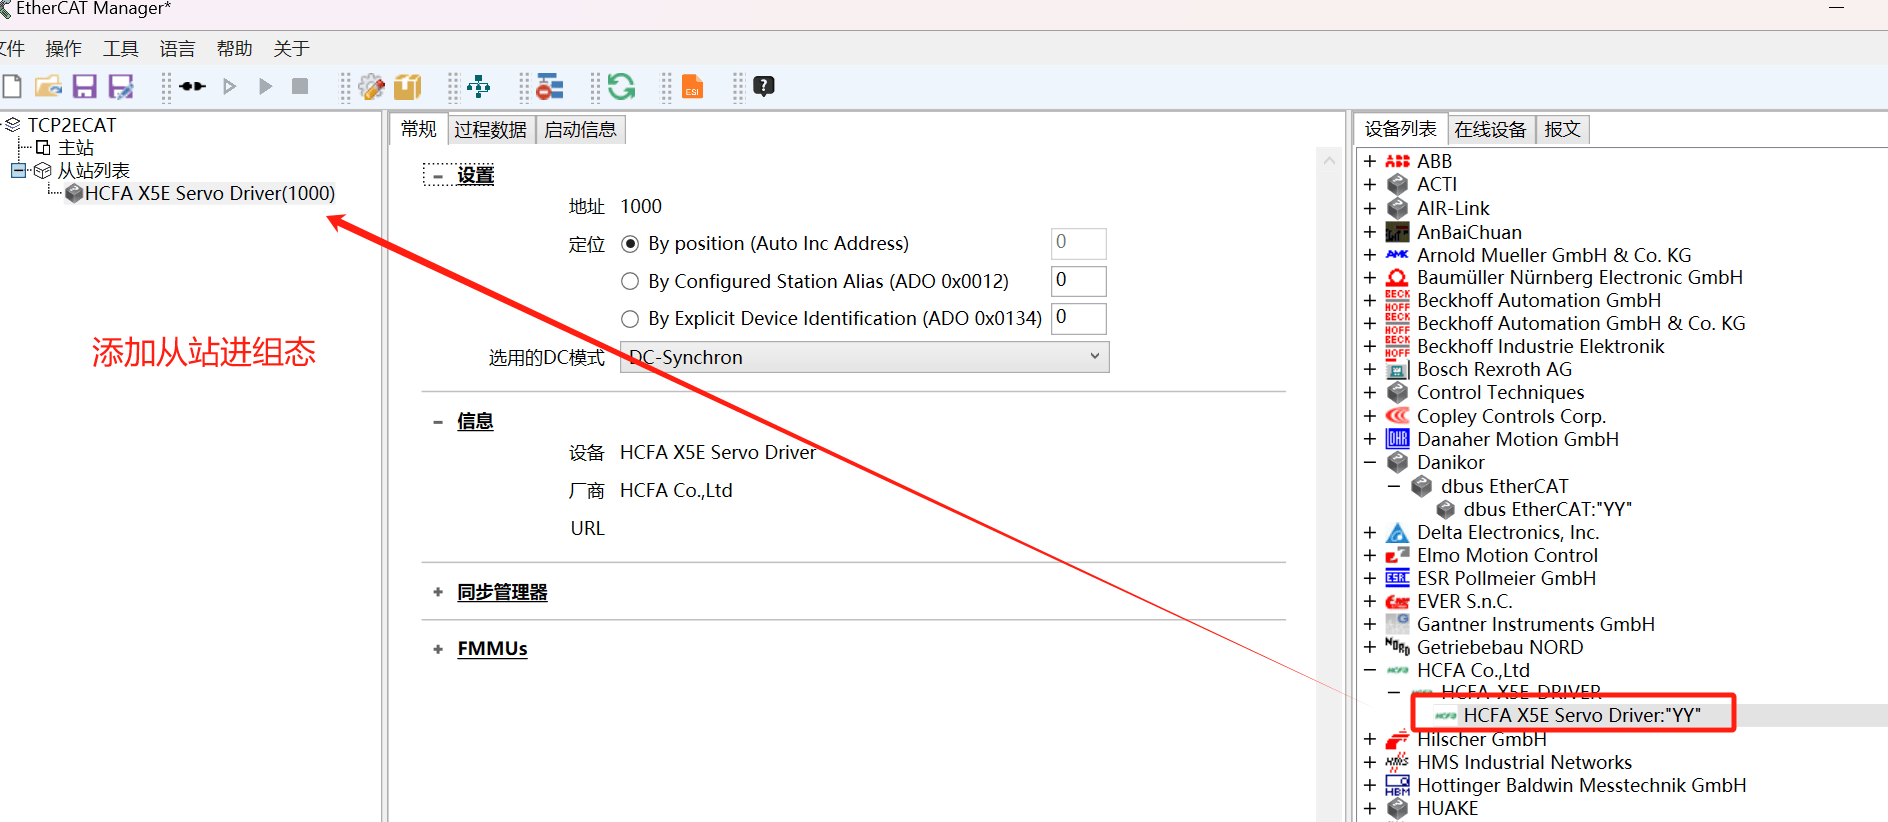Click the Danaher Motion GmbH logo icon
Image resolution: width=1888 pixels, height=822 pixels.
(x=1397, y=439)
